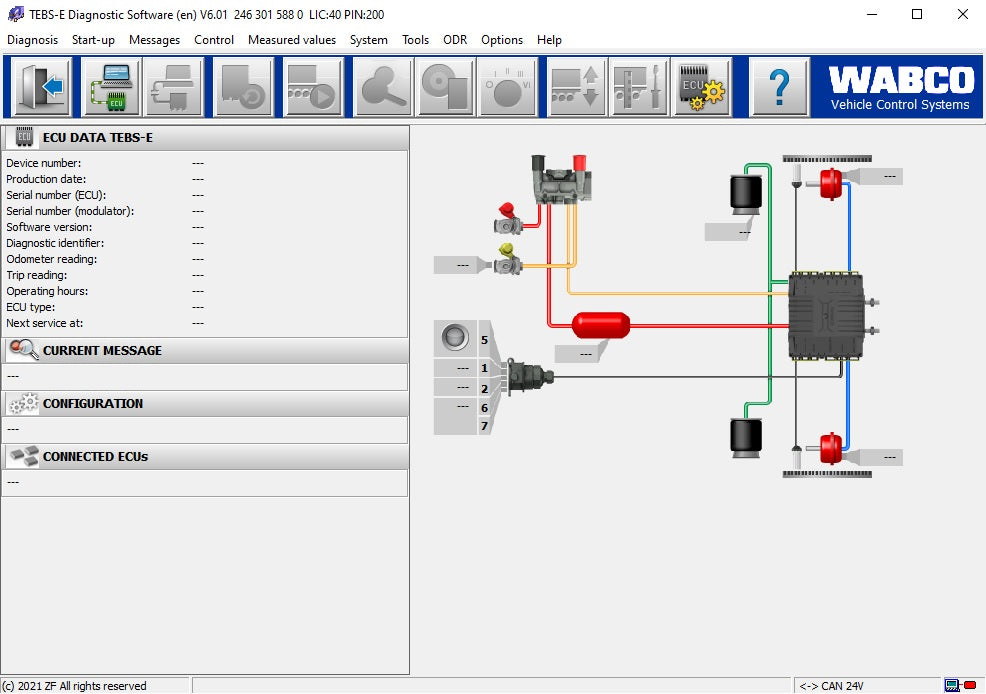Click the trailer reset toolbar icon

244,87
